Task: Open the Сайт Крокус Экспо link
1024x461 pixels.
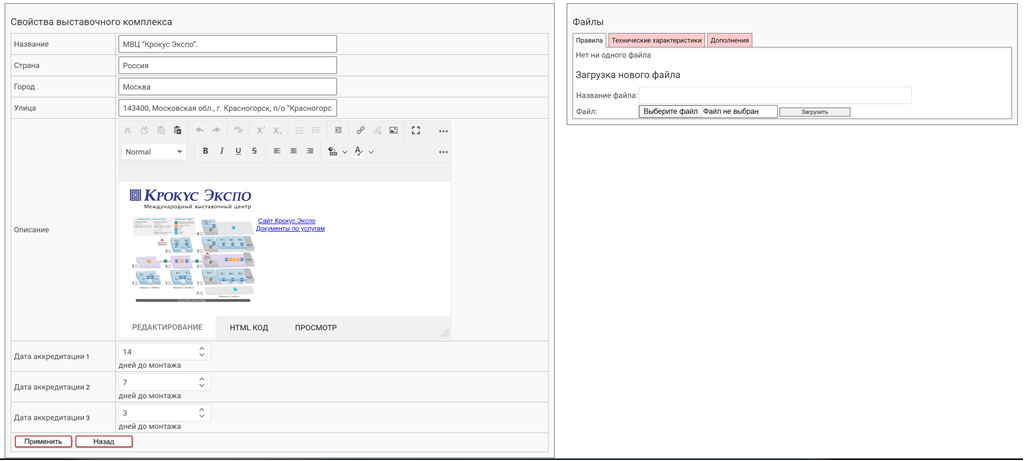Action: pyautogui.click(x=286, y=221)
